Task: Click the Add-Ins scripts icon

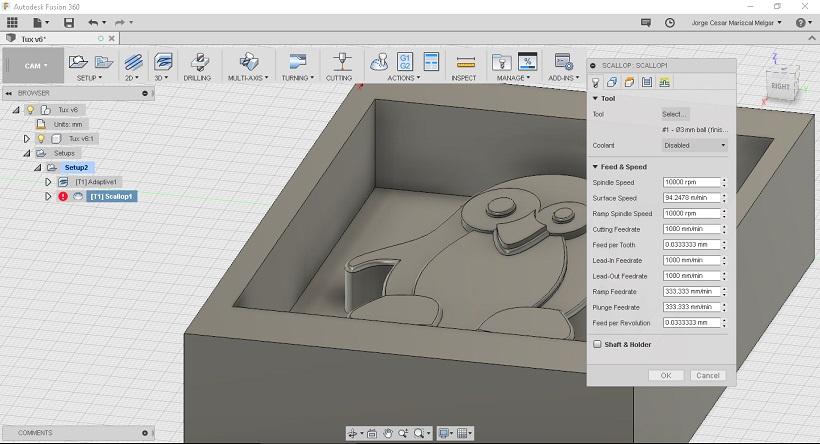Action: (564, 62)
